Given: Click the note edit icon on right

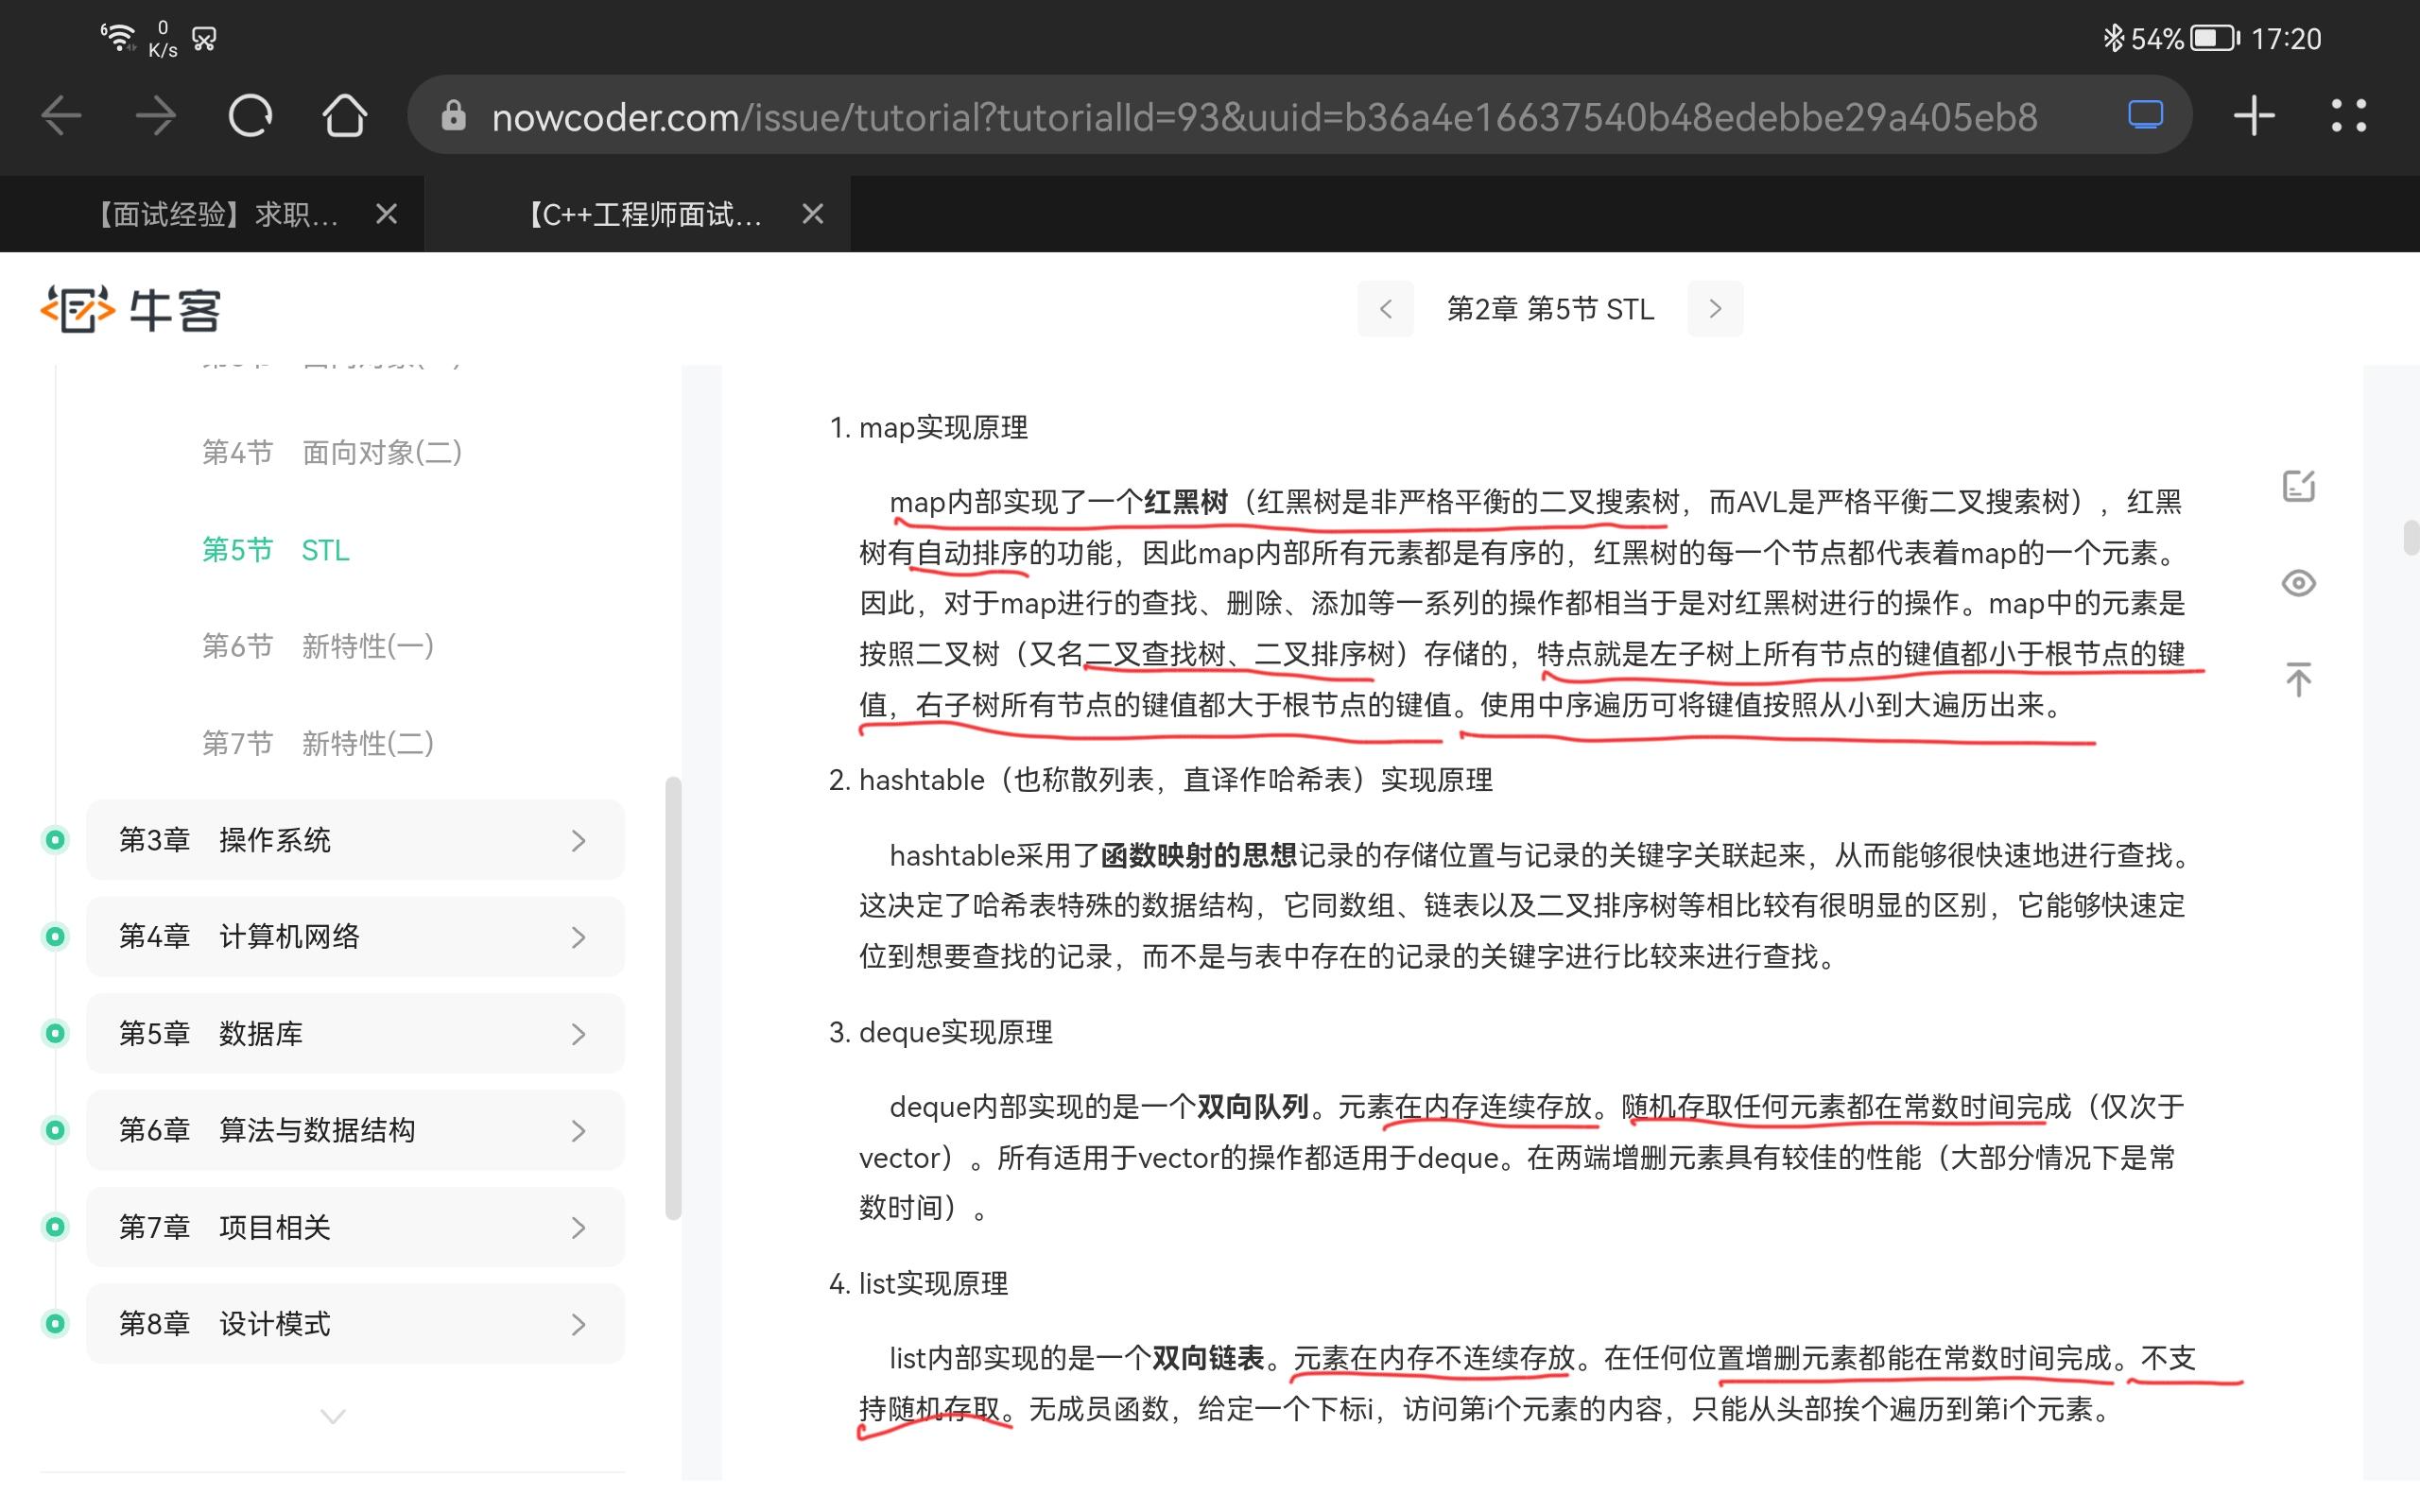Looking at the screenshot, I should (x=2298, y=487).
